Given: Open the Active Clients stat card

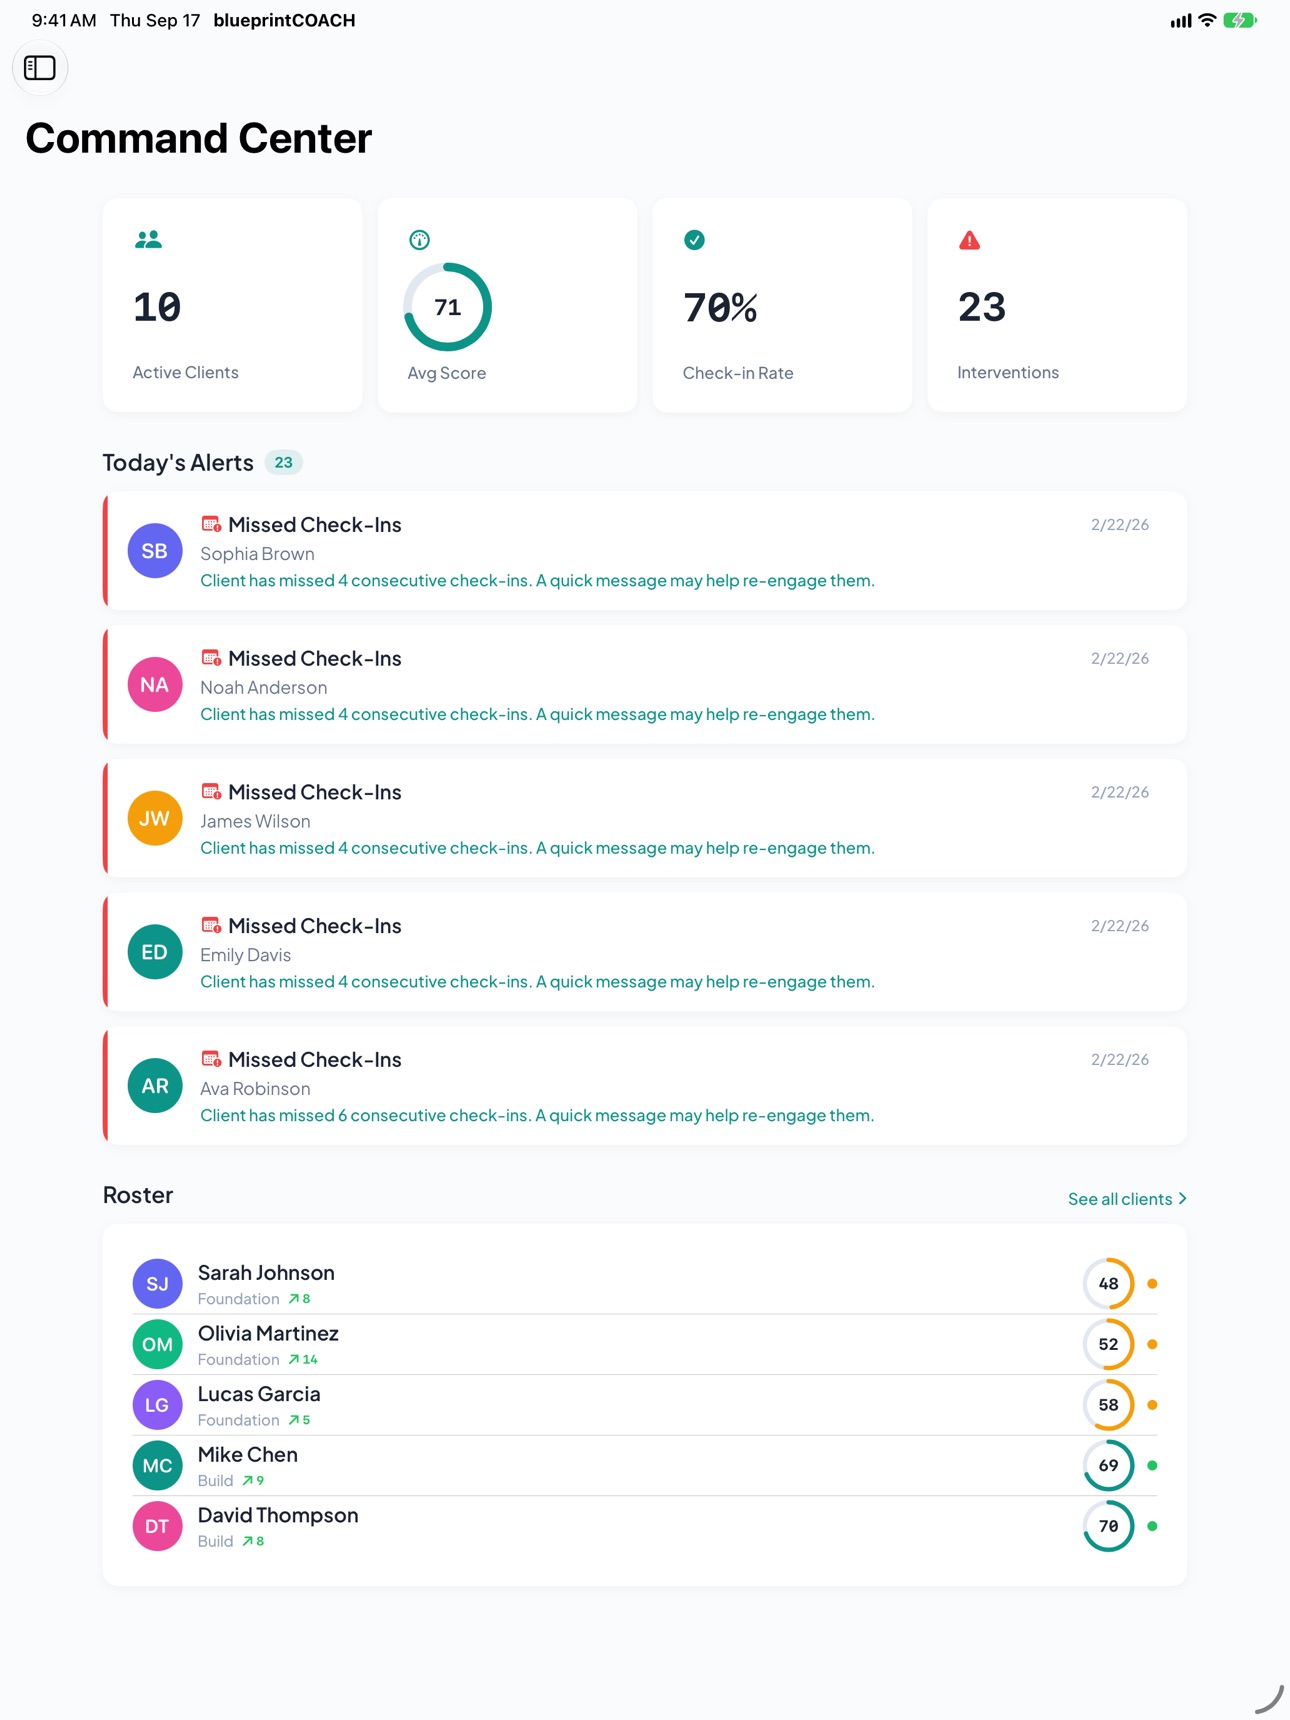Looking at the screenshot, I should click(232, 305).
